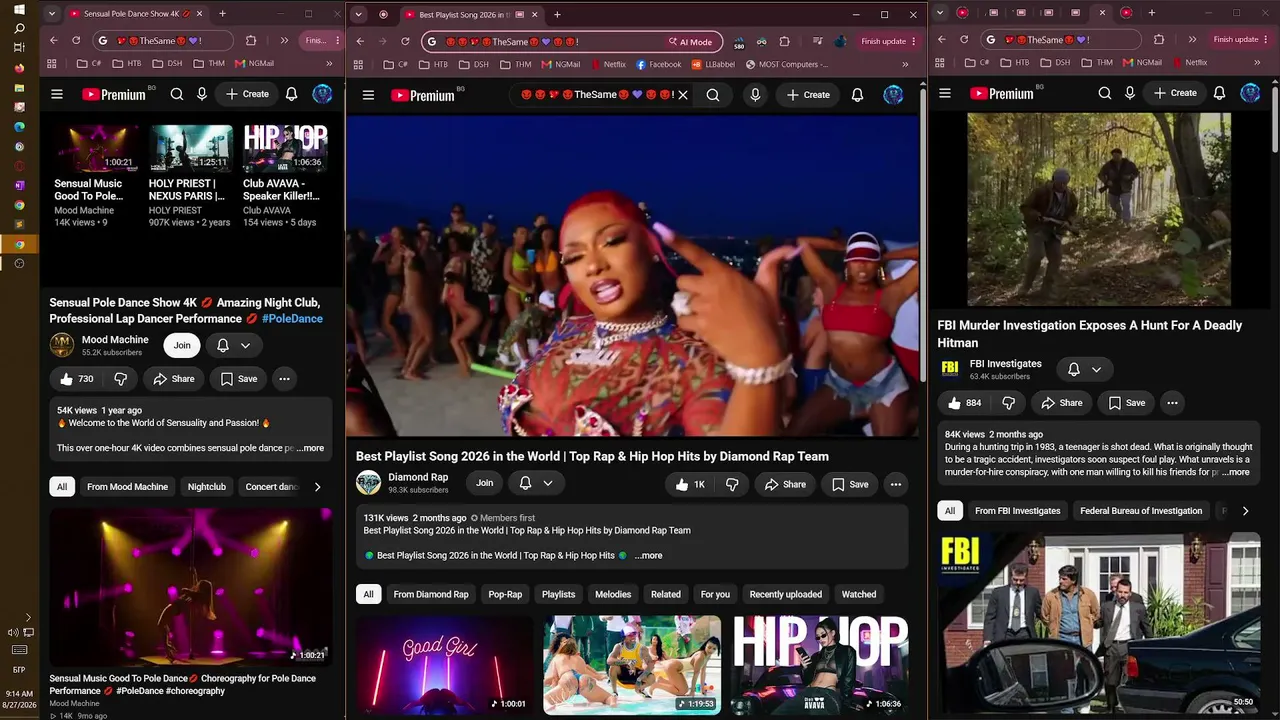Image resolution: width=1280 pixels, height=720 pixels.
Task: Open account avatar in right YouTube window
Action: click(1250, 93)
